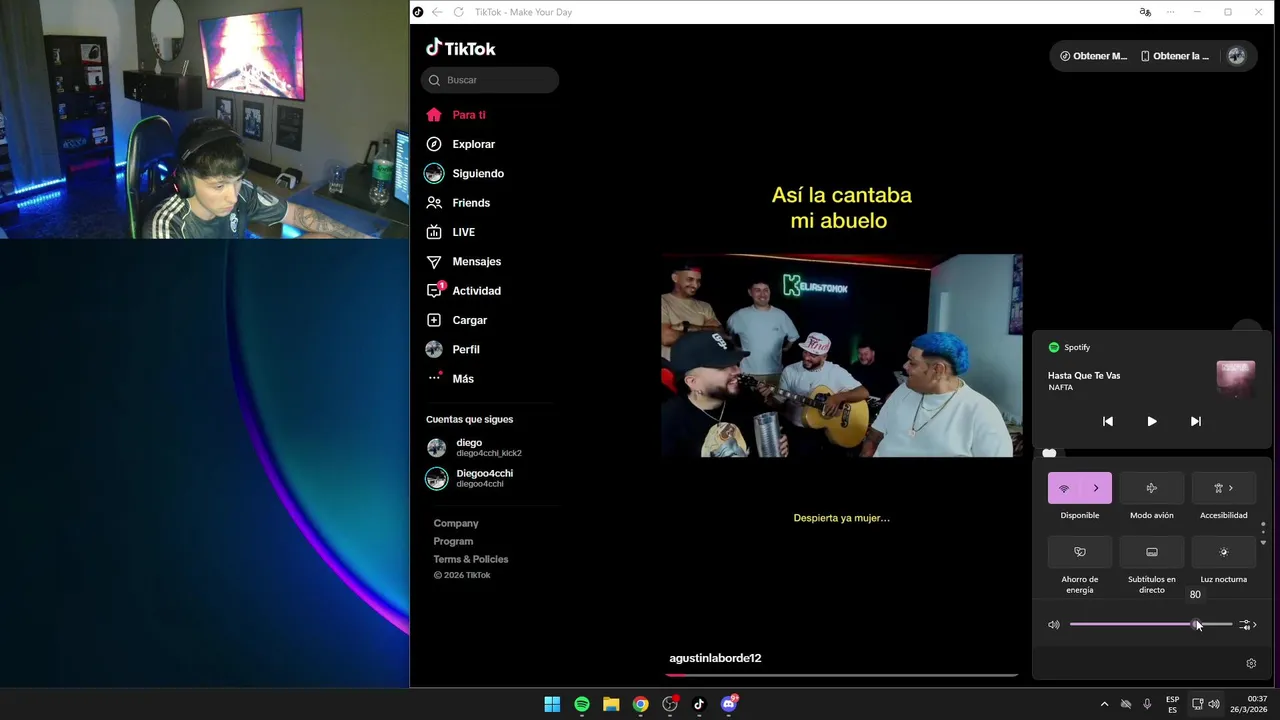Open the Explorar page

(460, 144)
